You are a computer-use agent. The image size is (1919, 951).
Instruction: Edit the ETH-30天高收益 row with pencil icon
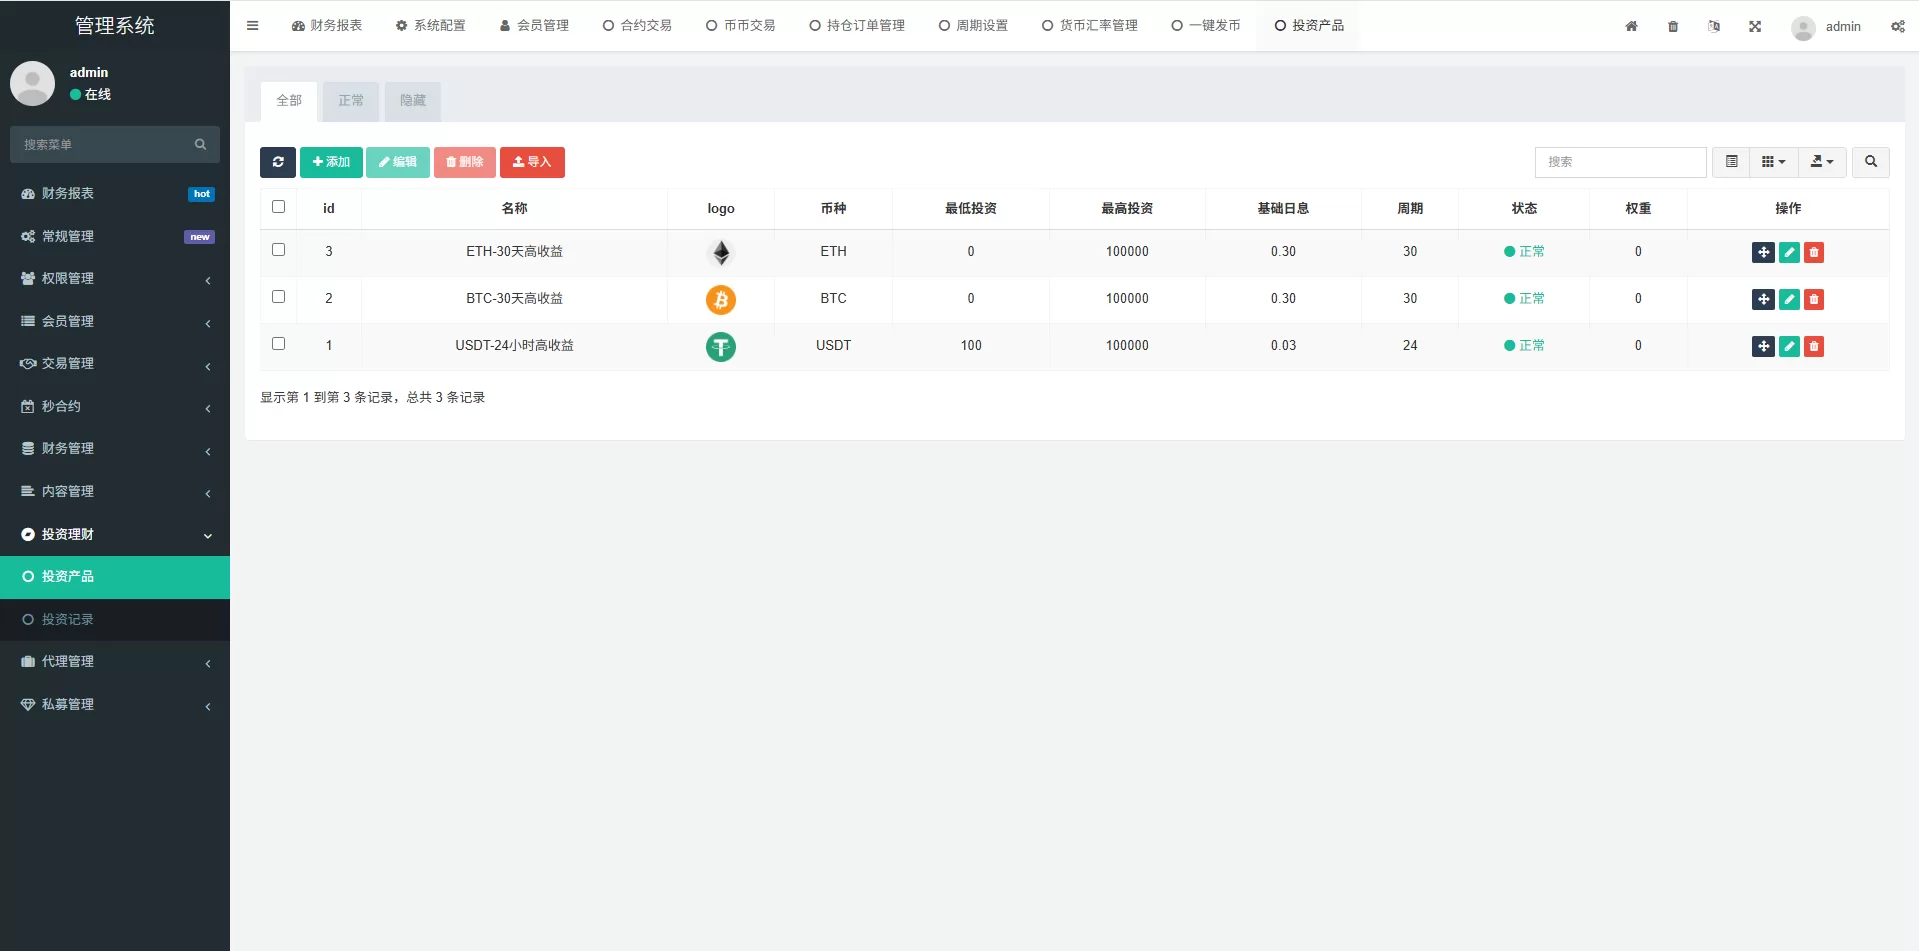click(x=1789, y=253)
